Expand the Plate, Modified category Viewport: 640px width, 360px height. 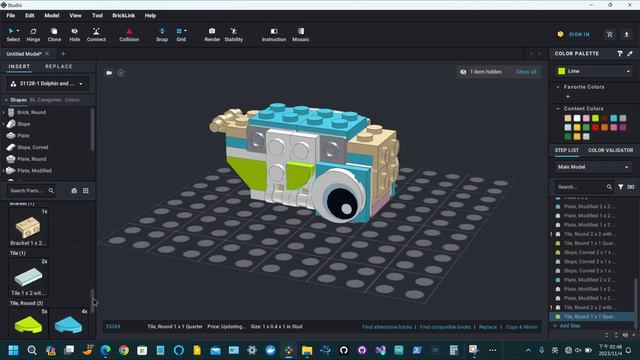pos(4,171)
